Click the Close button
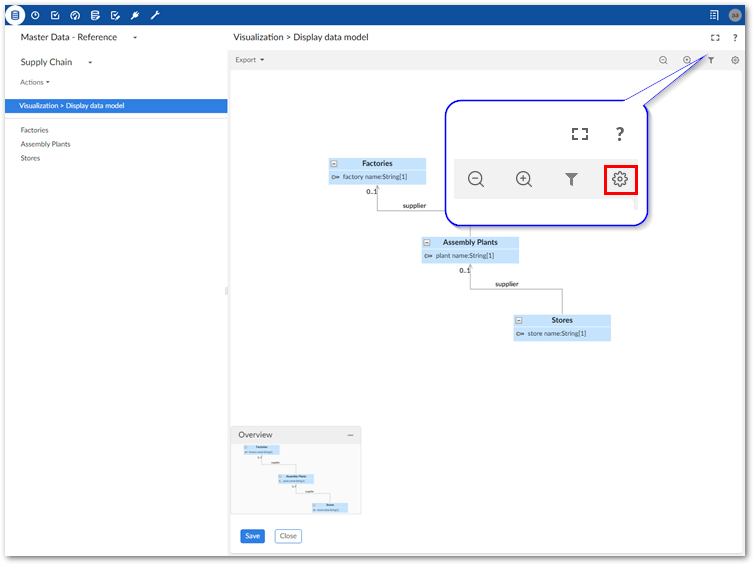 click(x=288, y=536)
